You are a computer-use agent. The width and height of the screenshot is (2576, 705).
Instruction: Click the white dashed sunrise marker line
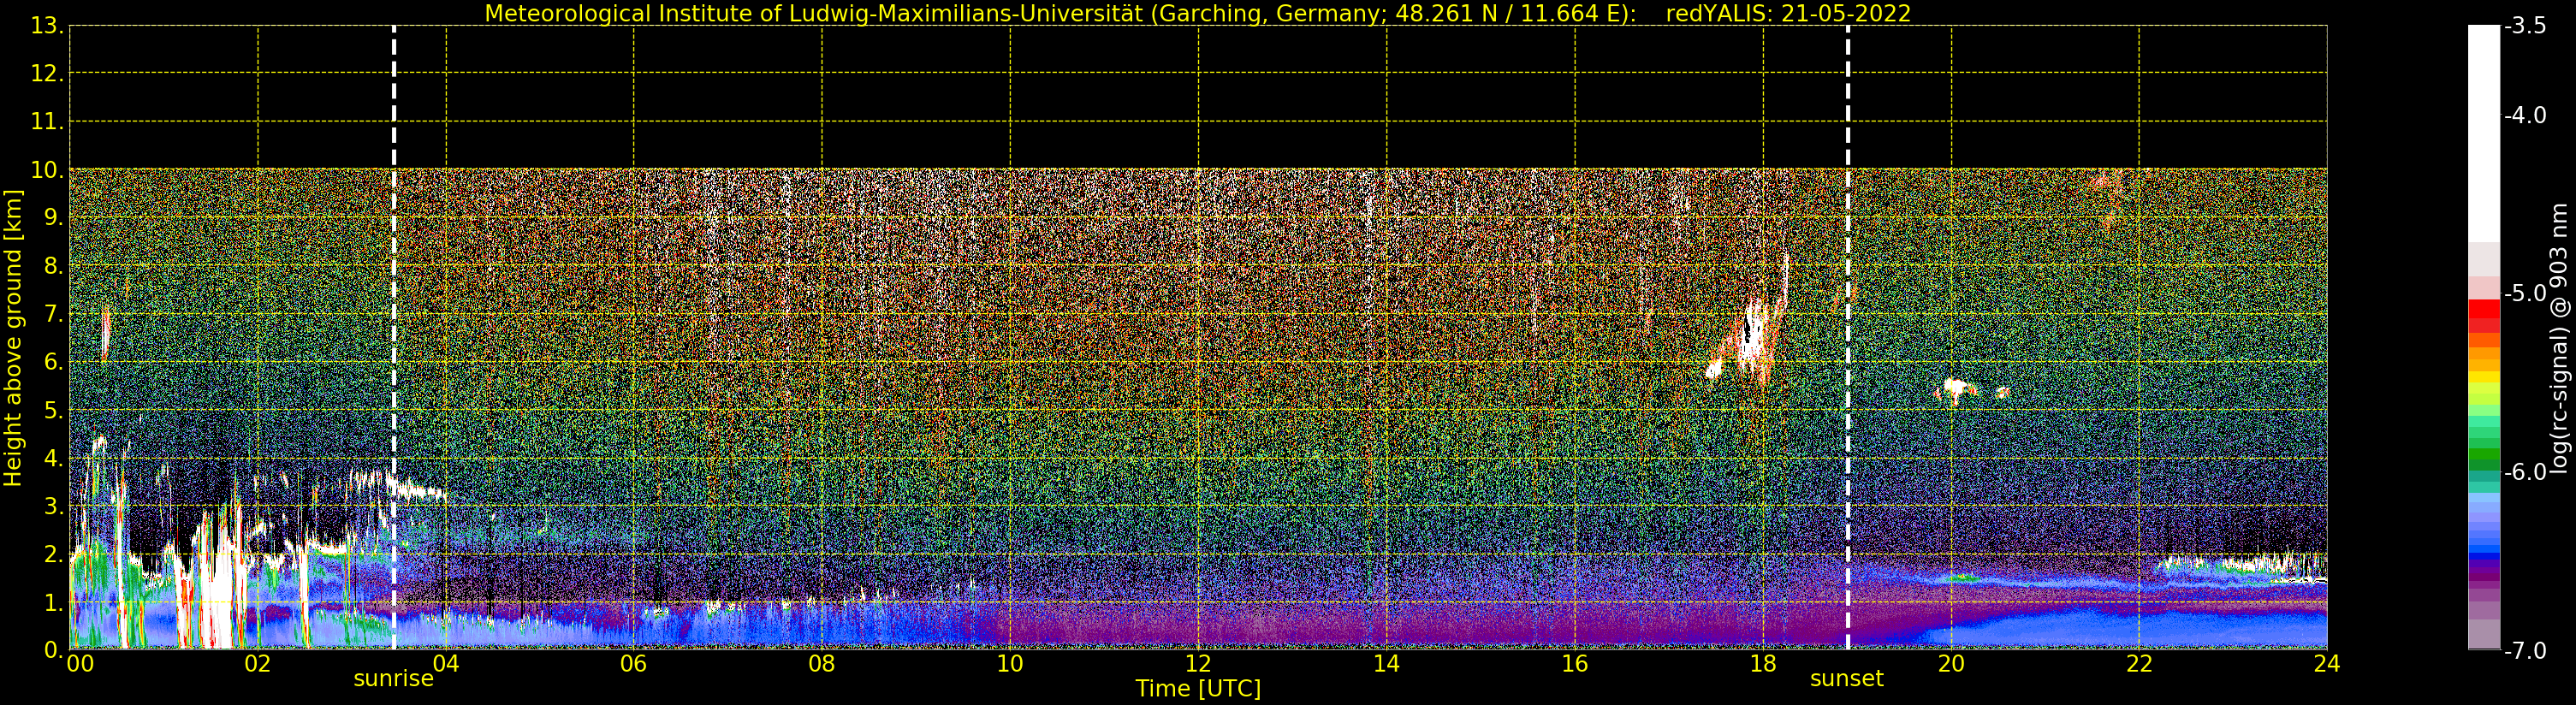394,338
